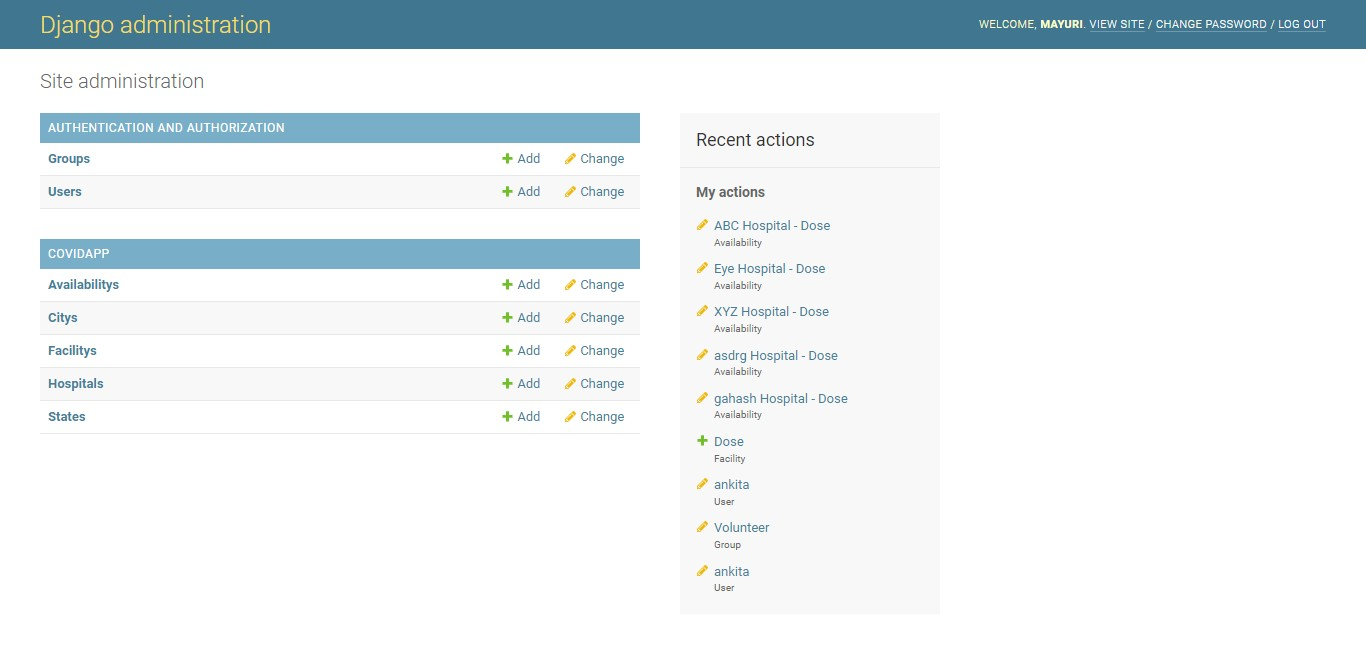1366x654 pixels.
Task: Open the Eye Hospital - Dose recent action
Action: pos(769,268)
